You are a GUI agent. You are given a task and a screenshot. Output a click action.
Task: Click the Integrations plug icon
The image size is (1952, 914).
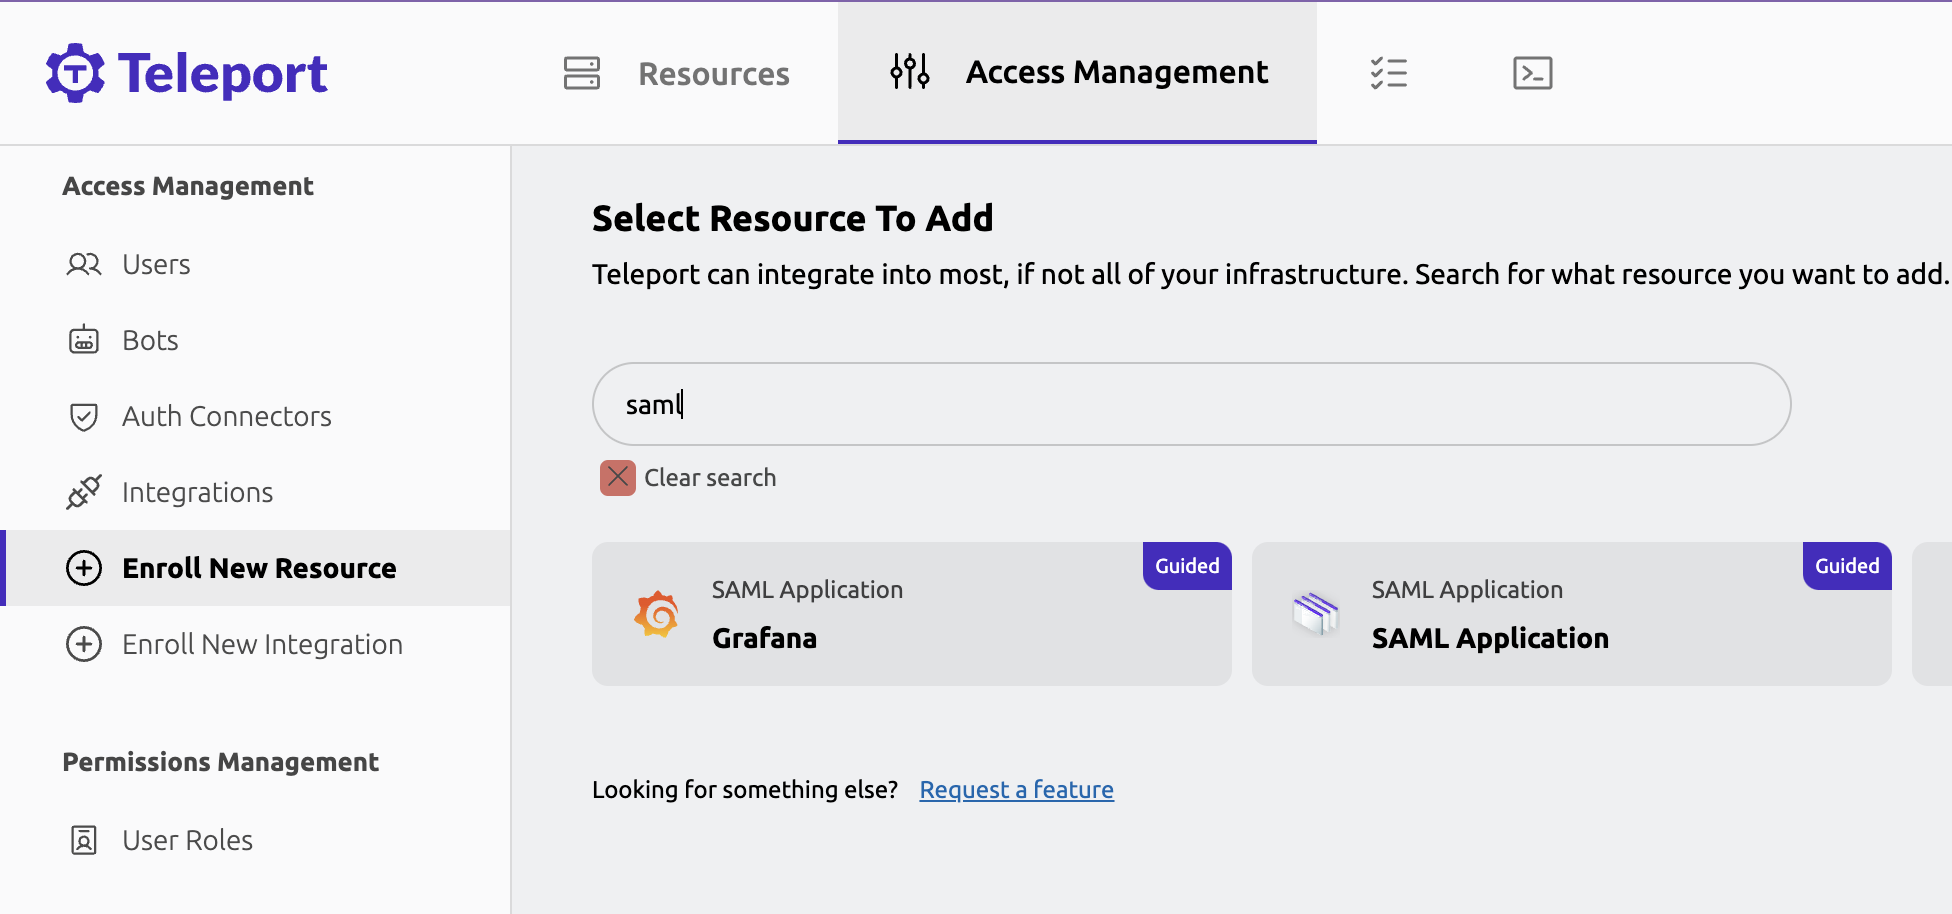click(x=84, y=492)
